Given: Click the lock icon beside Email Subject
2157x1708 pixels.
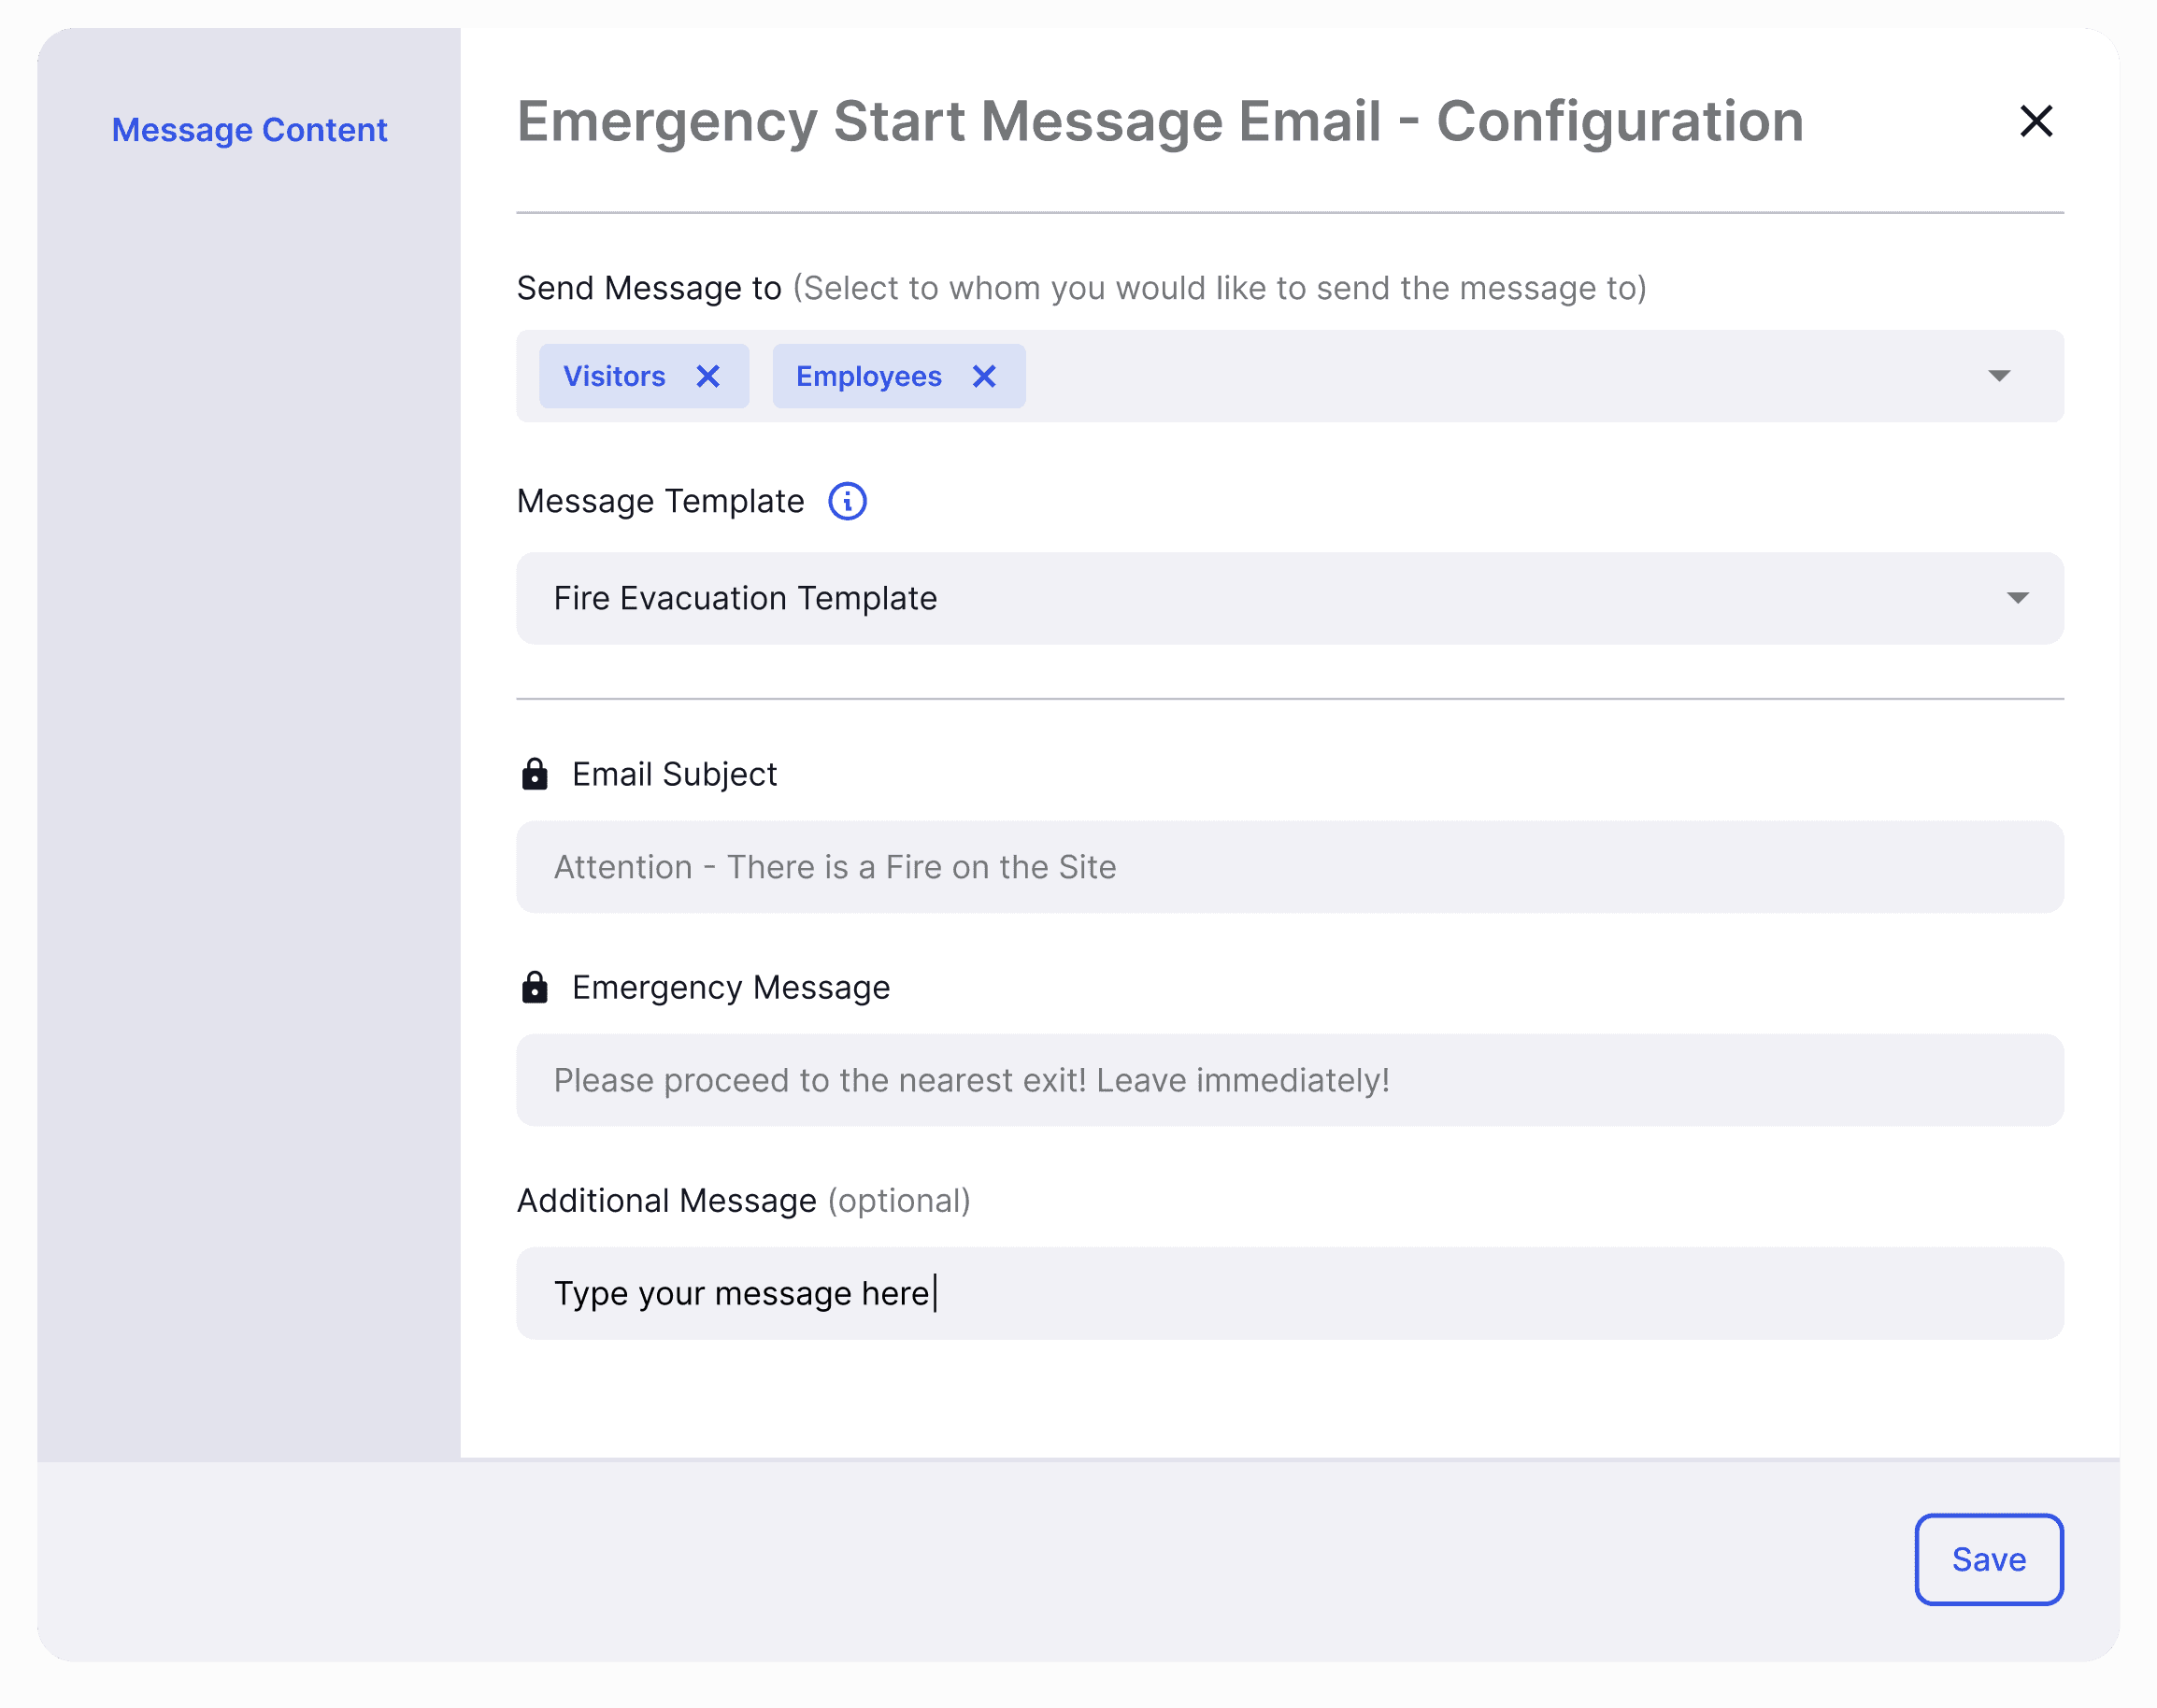Looking at the screenshot, I should (535, 772).
